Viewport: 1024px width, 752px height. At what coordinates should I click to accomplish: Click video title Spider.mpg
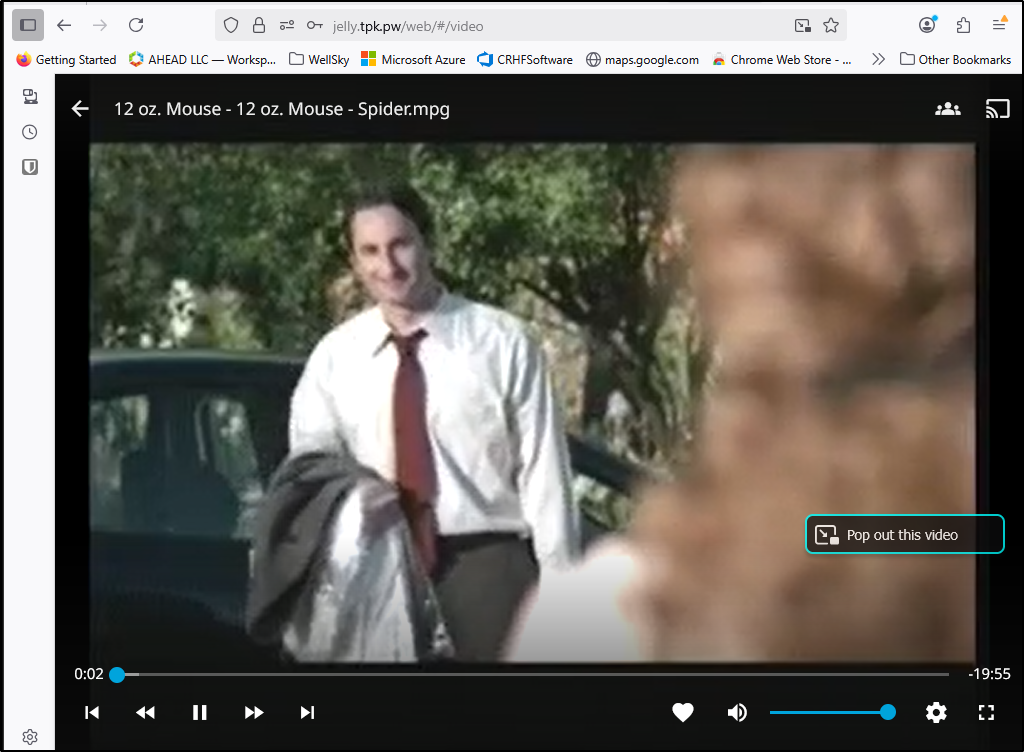coord(281,109)
